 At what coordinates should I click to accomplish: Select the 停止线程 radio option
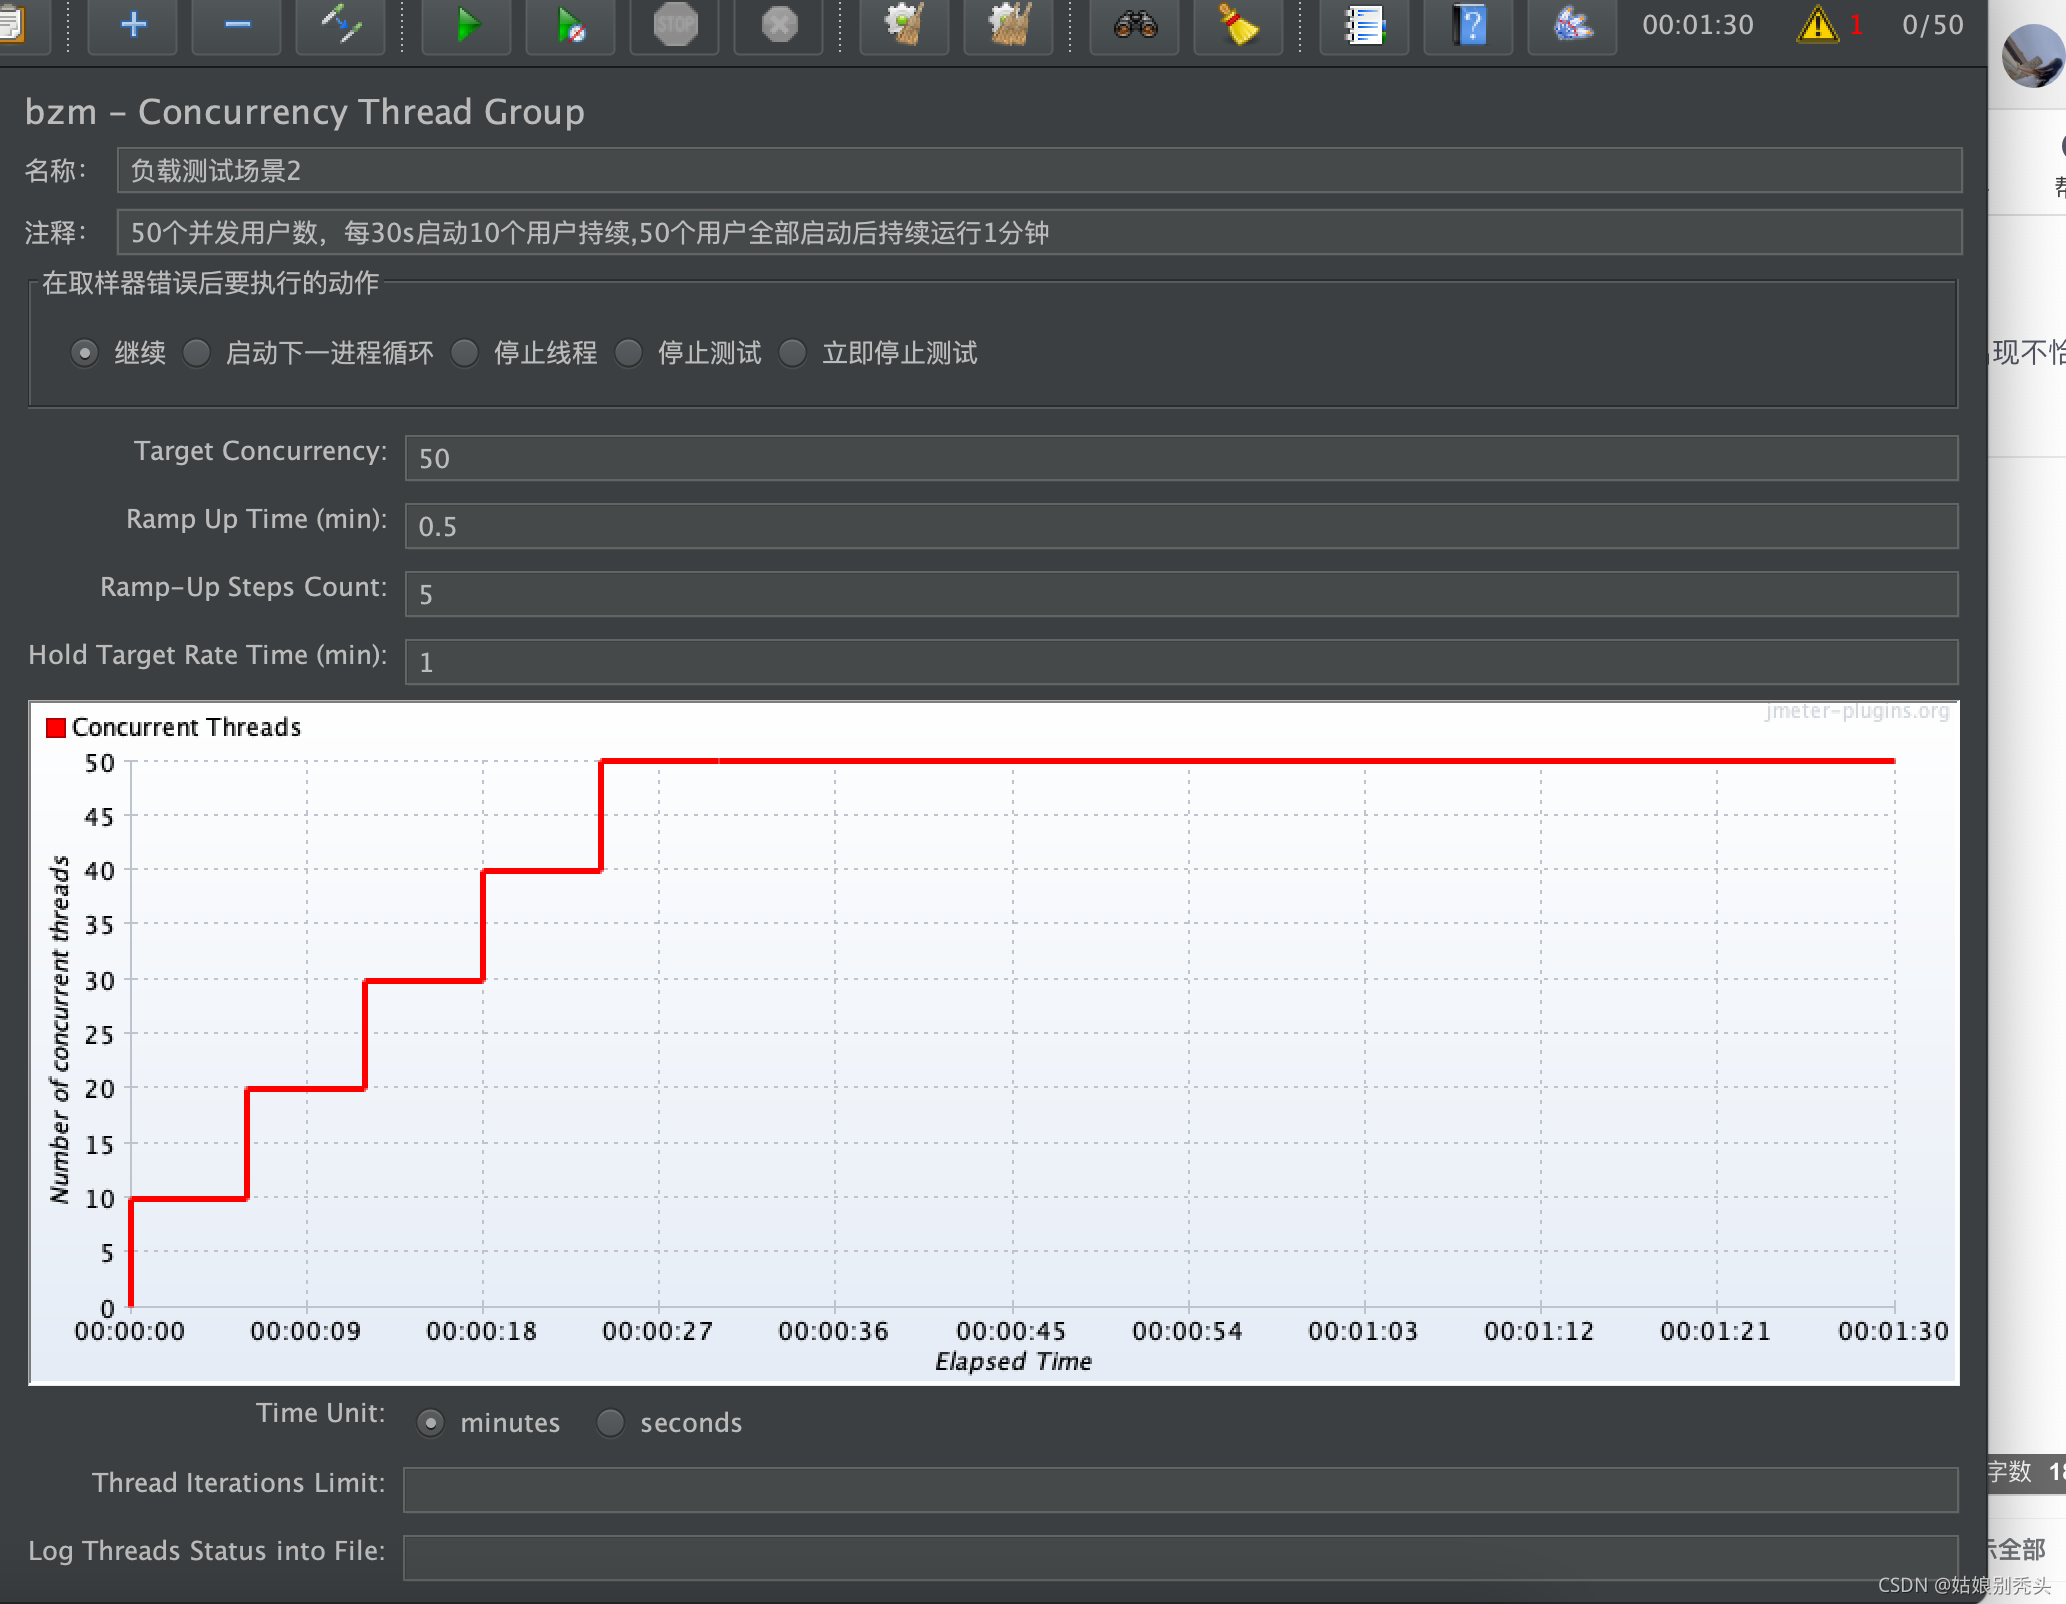click(465, 353)
